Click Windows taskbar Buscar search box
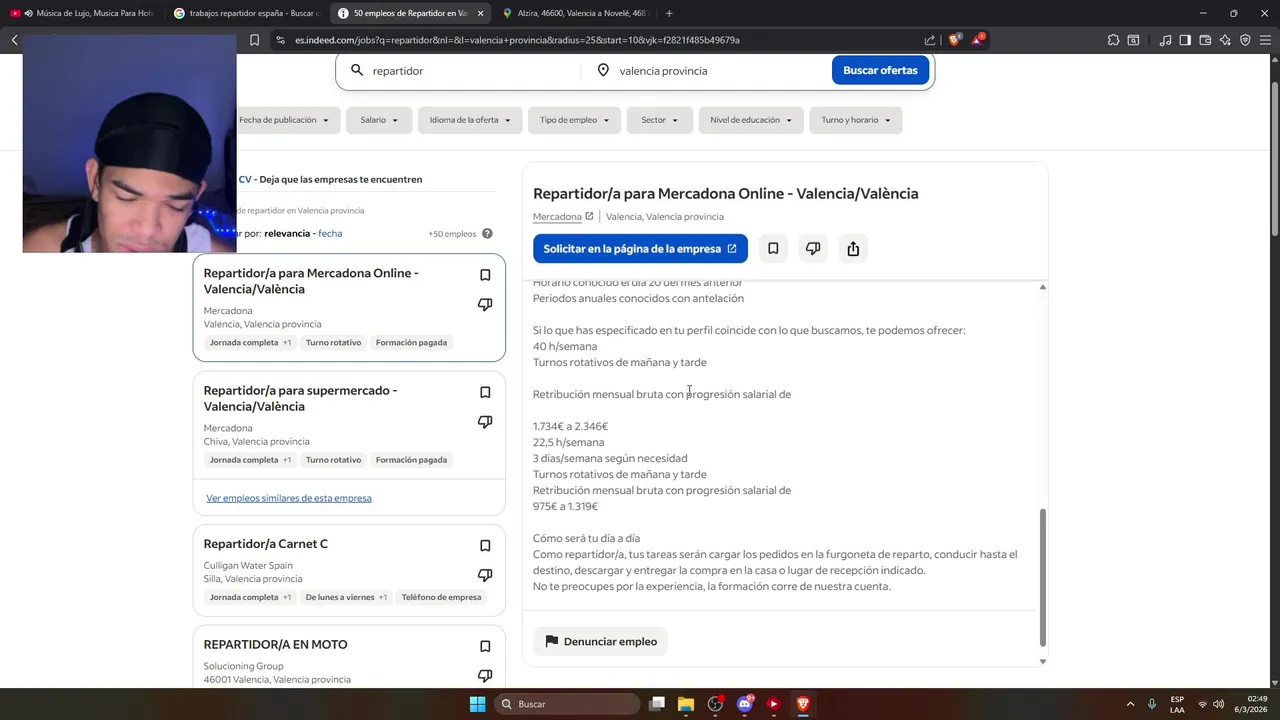The height and width of the screenshot is (720, 1280). 568,704
